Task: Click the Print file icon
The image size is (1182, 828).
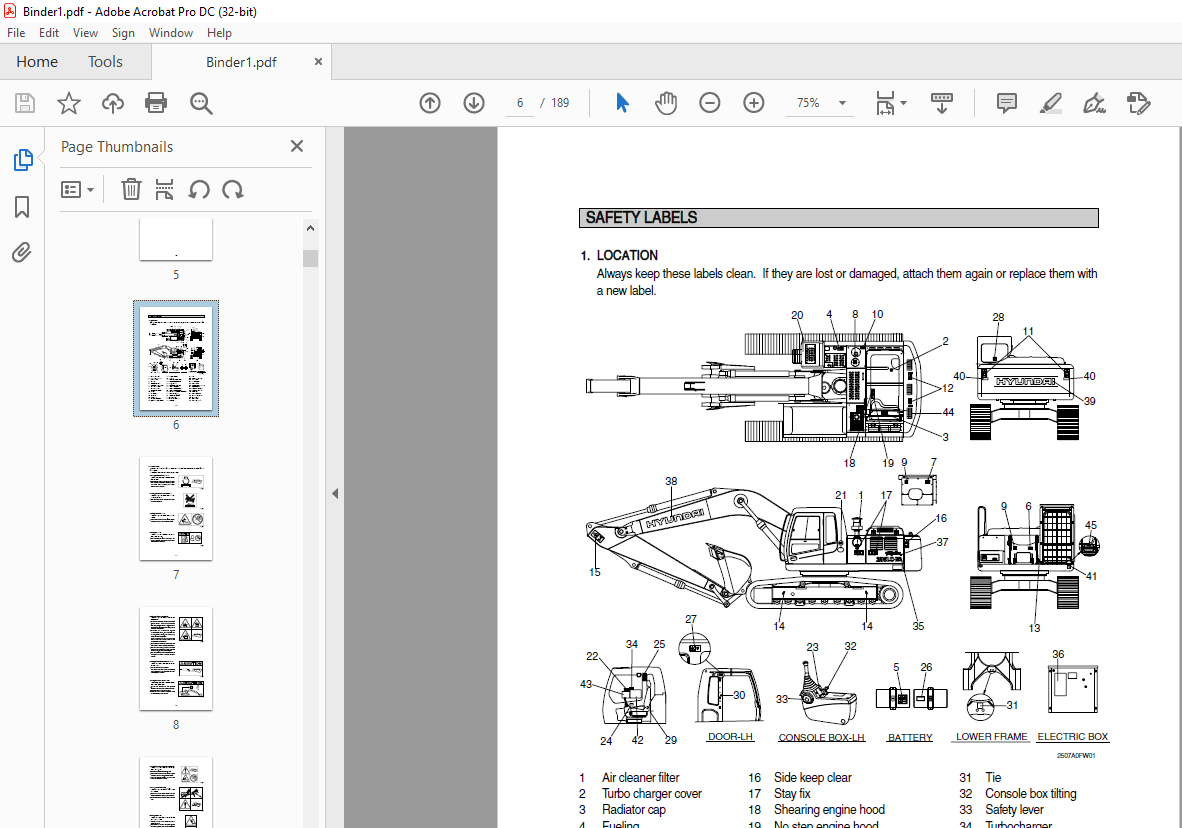Action: 156,103
